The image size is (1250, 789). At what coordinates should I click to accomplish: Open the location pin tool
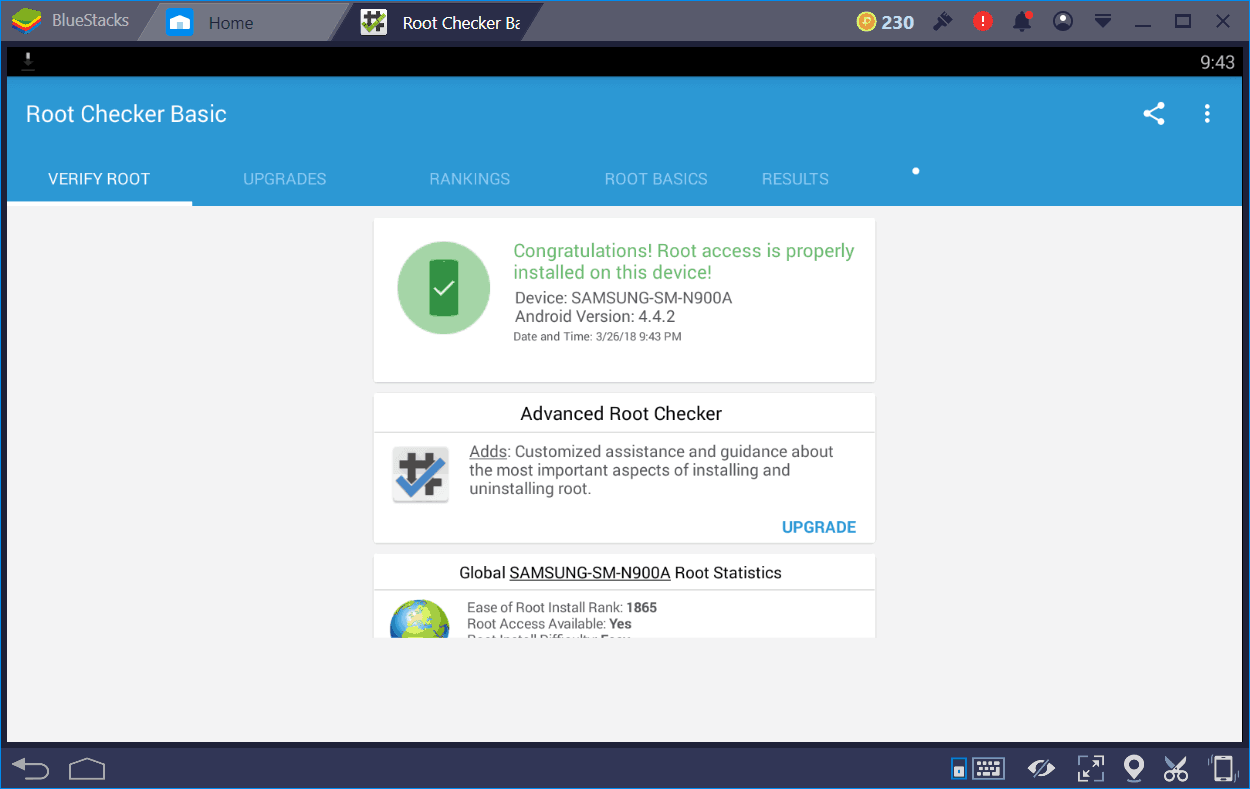(x=1134, y=768)
